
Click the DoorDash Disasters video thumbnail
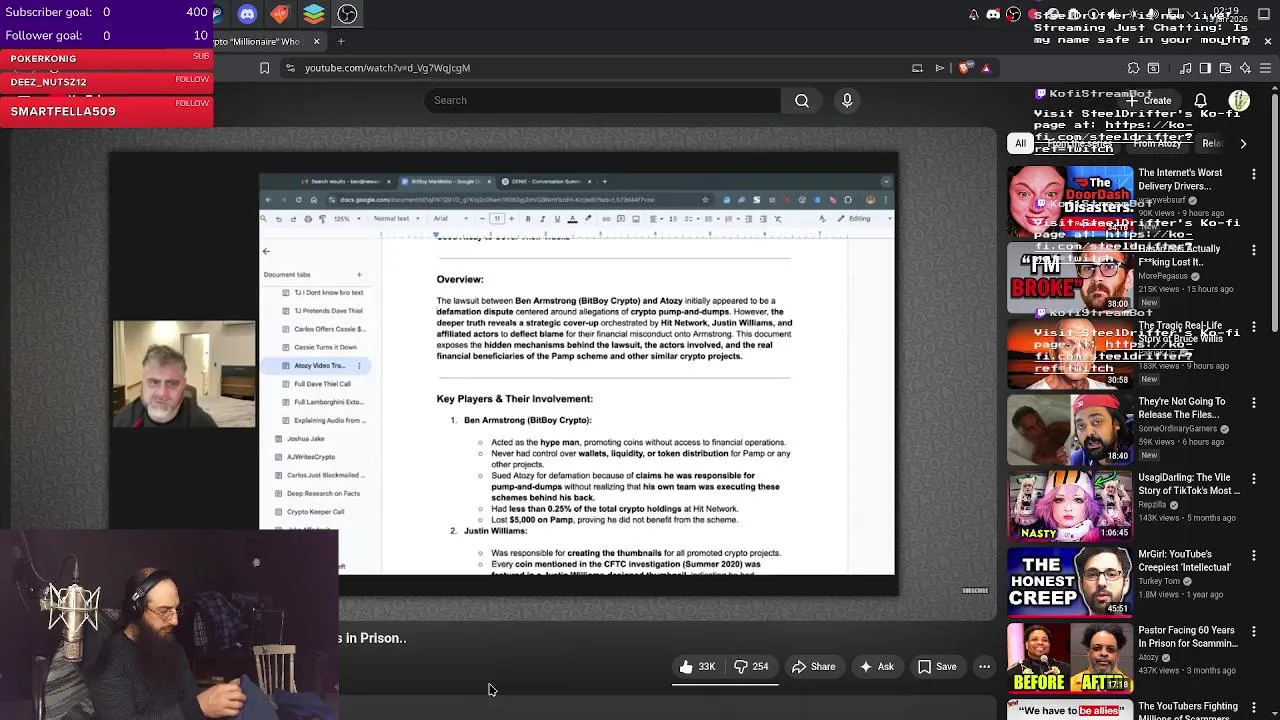pos(1070,201)
